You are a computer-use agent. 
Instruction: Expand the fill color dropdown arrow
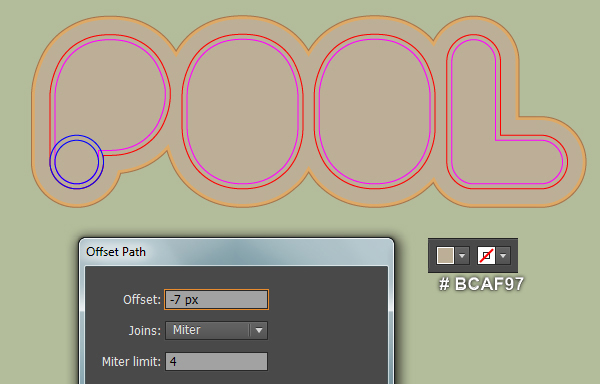(x=462, y=255)
